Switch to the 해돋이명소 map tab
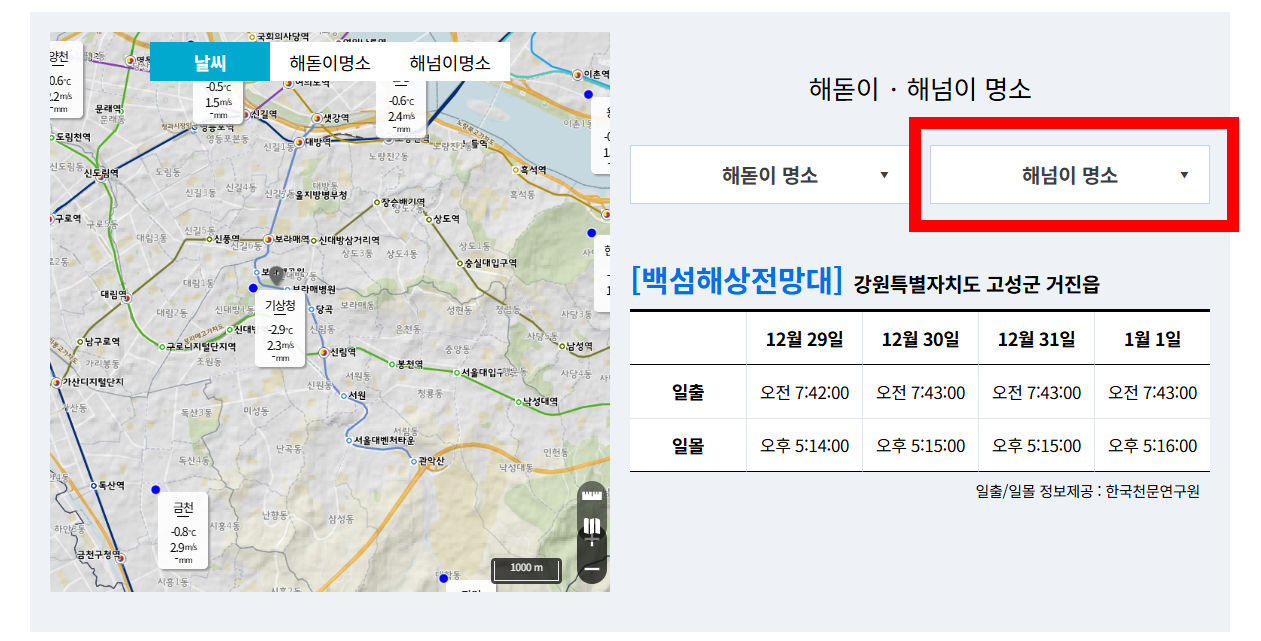The height and width of the screenshot is (641, 1261). point(330,62)
